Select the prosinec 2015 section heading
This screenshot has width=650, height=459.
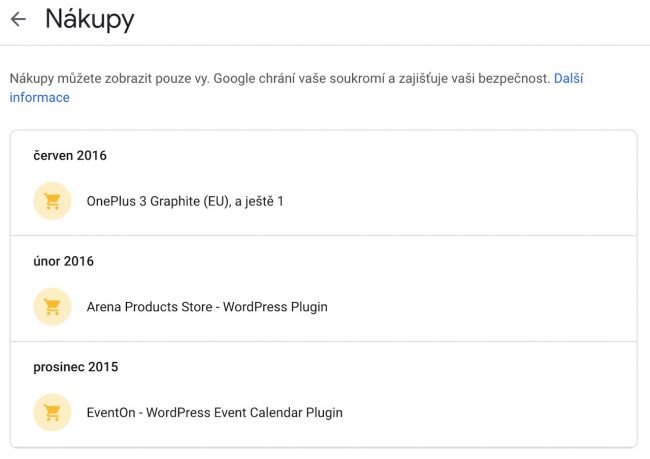click(76, 367)
